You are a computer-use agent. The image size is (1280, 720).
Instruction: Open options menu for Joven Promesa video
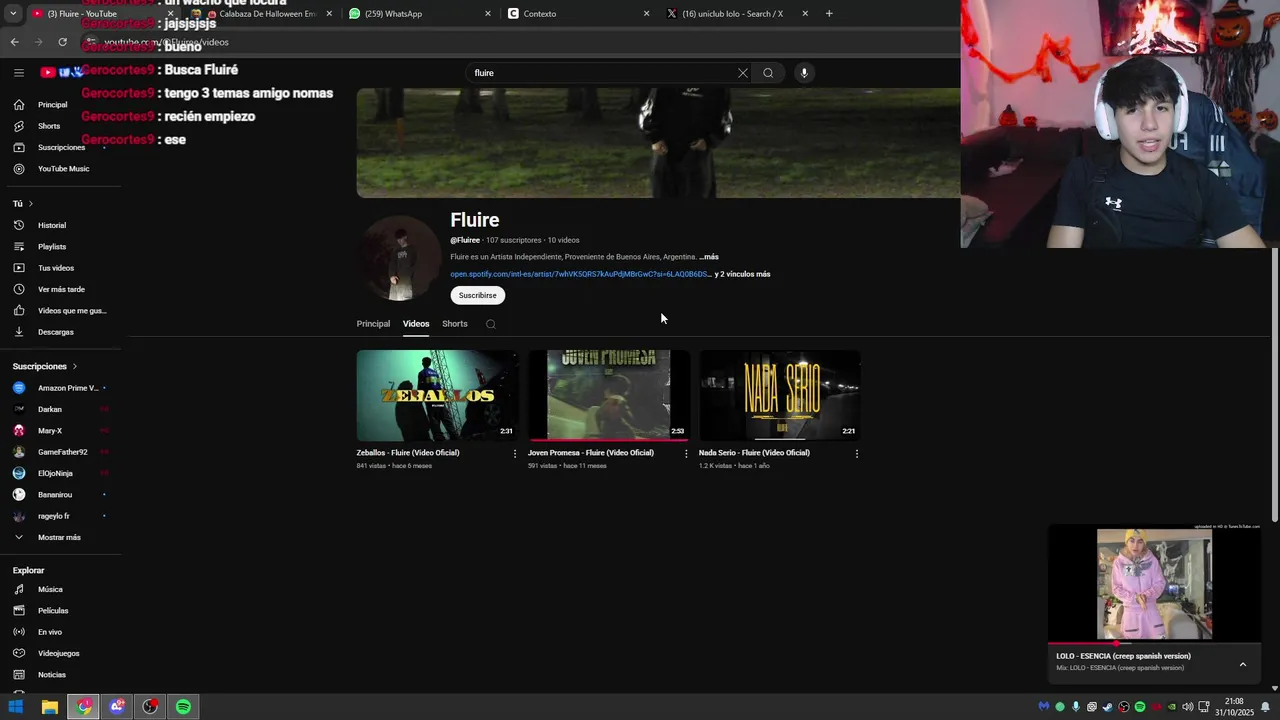[x=686, y=454]
